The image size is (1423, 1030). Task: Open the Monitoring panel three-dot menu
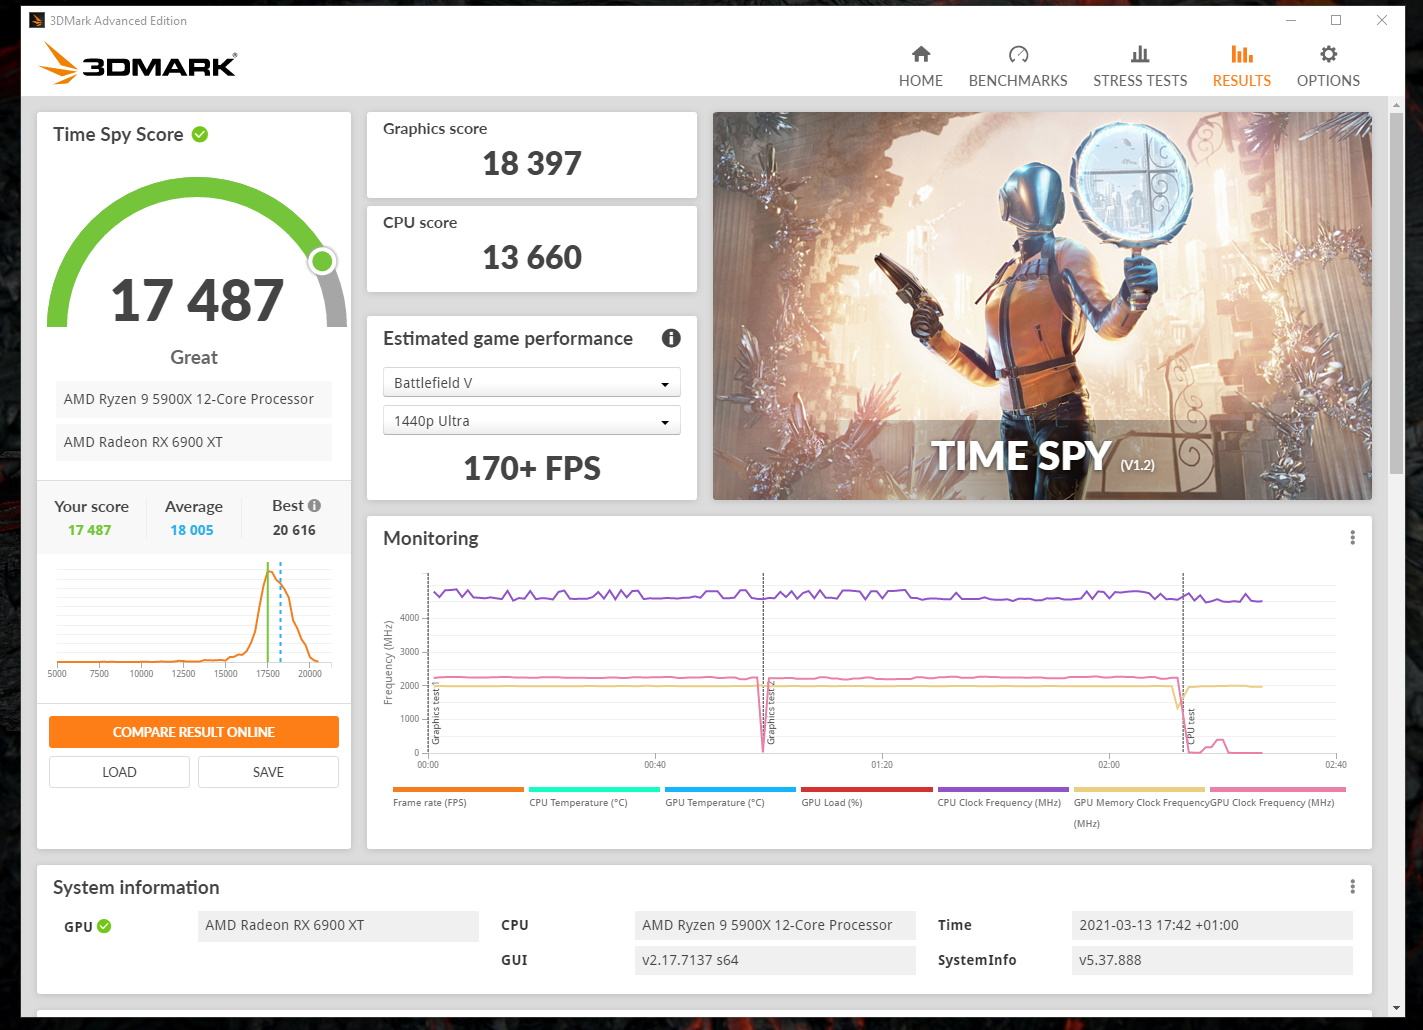1352,538
